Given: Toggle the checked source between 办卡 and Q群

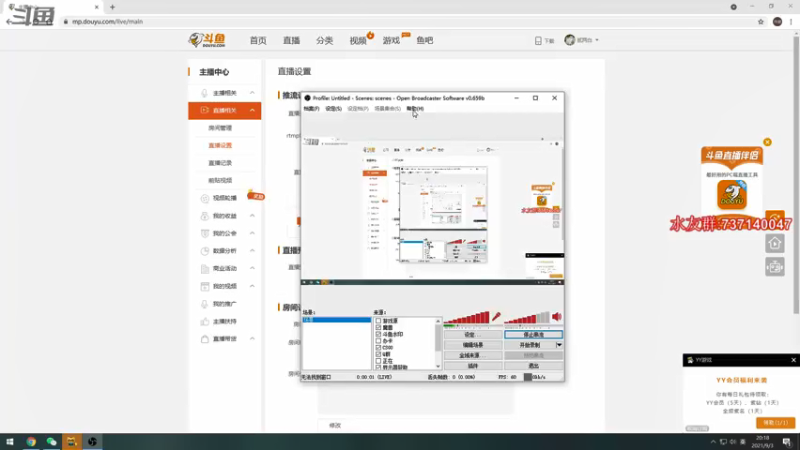Looking at the screenshot, I should click(x=378, y=347).
